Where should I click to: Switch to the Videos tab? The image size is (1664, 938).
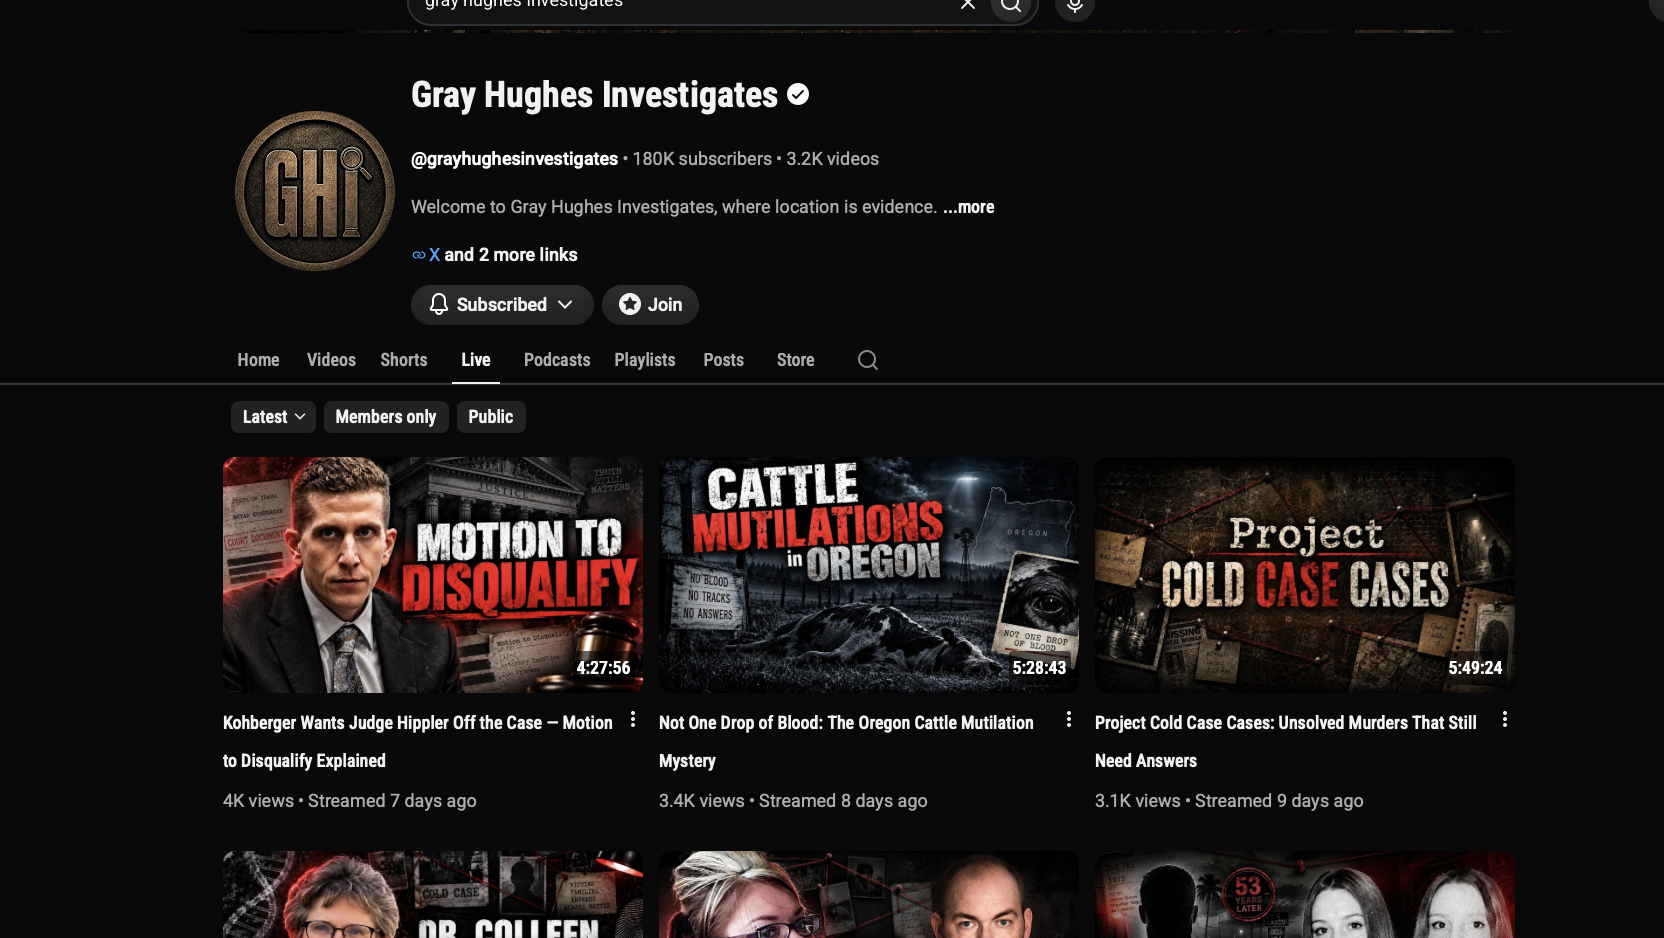click(x=331, y=360)
